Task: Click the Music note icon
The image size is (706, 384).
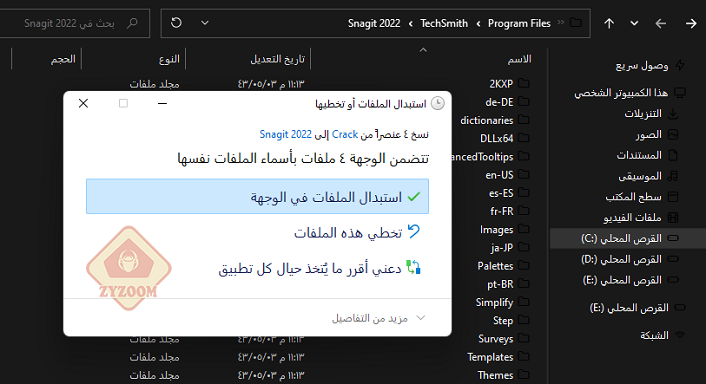Action: click(673, 176)
